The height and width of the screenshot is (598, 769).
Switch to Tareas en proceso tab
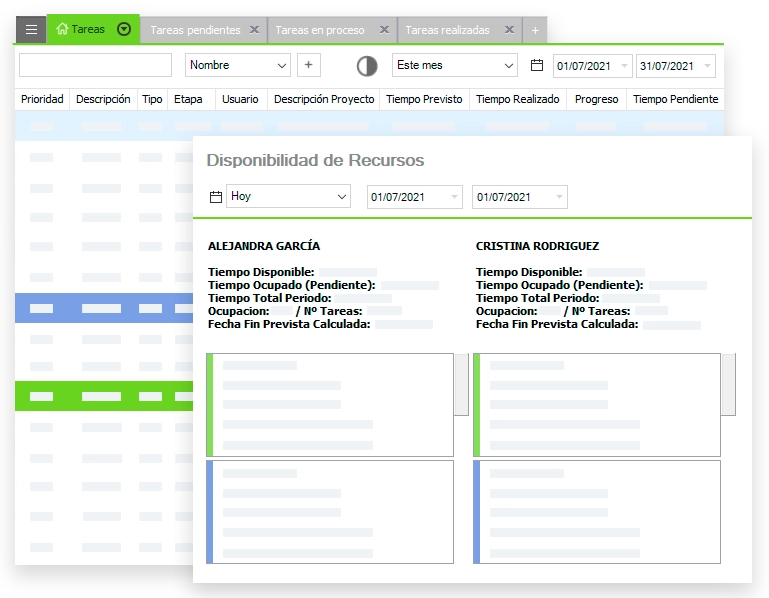(319, 31)
